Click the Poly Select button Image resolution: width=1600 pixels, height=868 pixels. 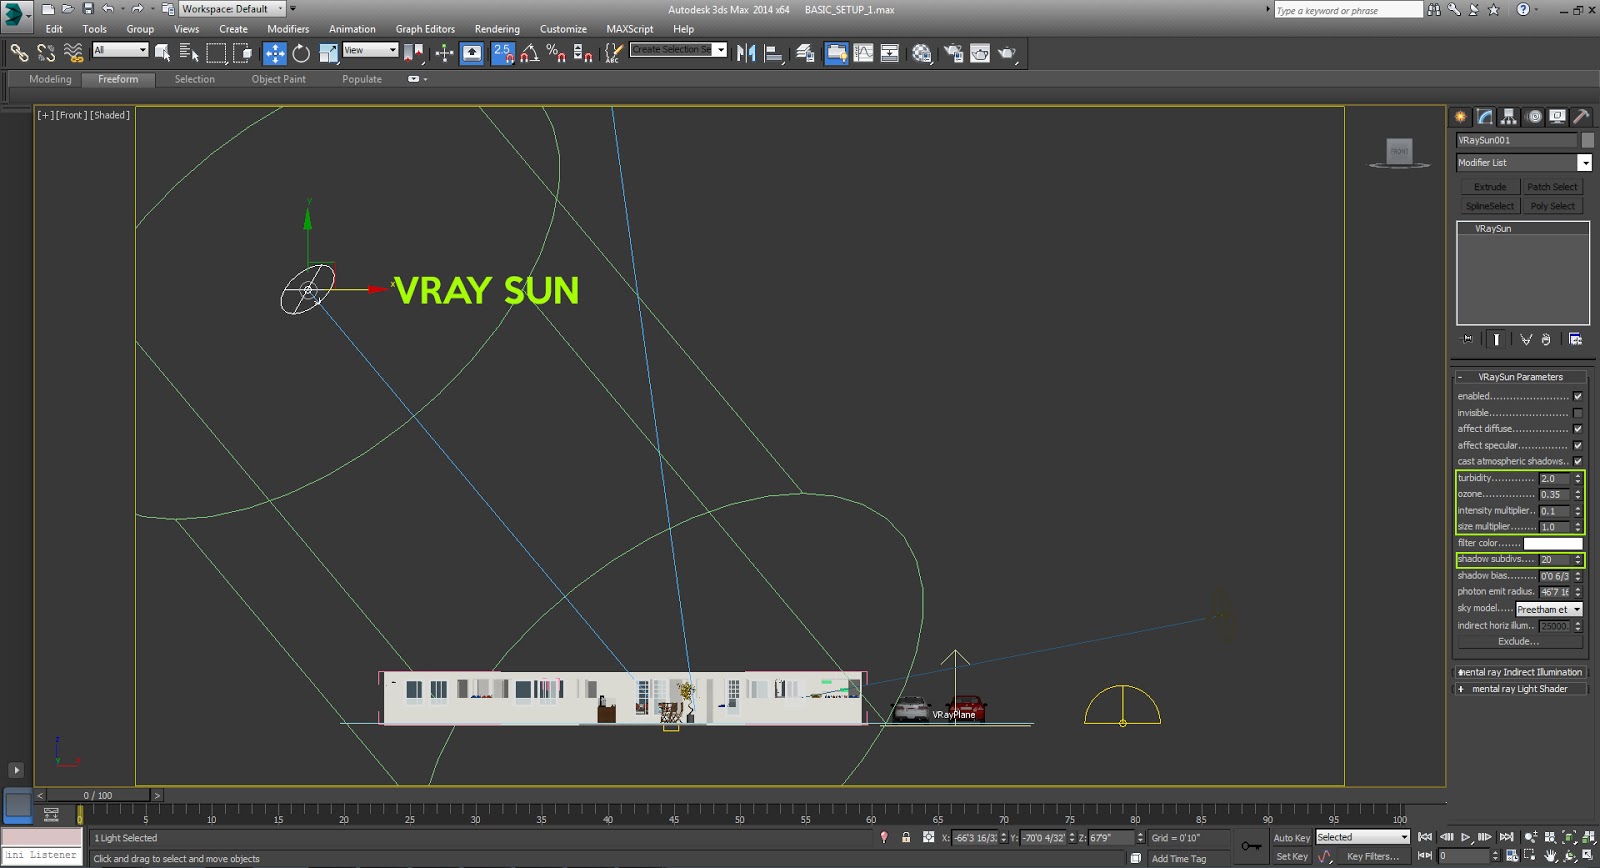[1552, 206]
